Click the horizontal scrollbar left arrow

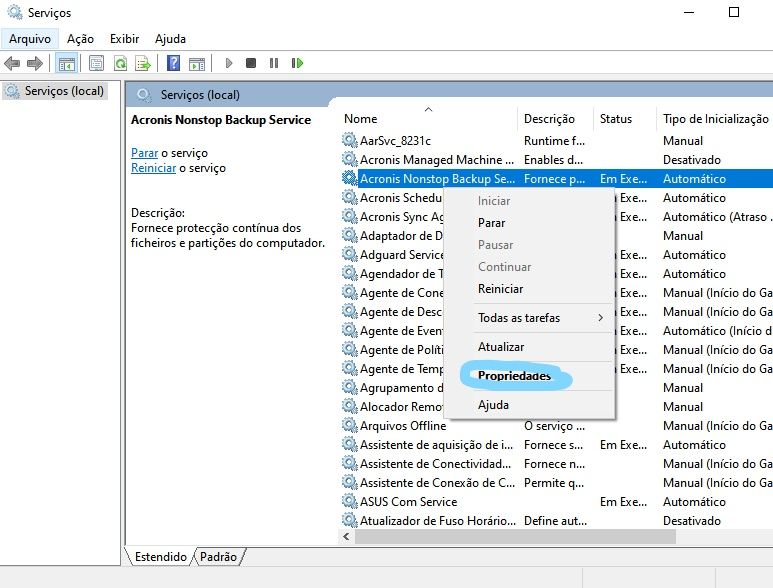coord(346,537)
